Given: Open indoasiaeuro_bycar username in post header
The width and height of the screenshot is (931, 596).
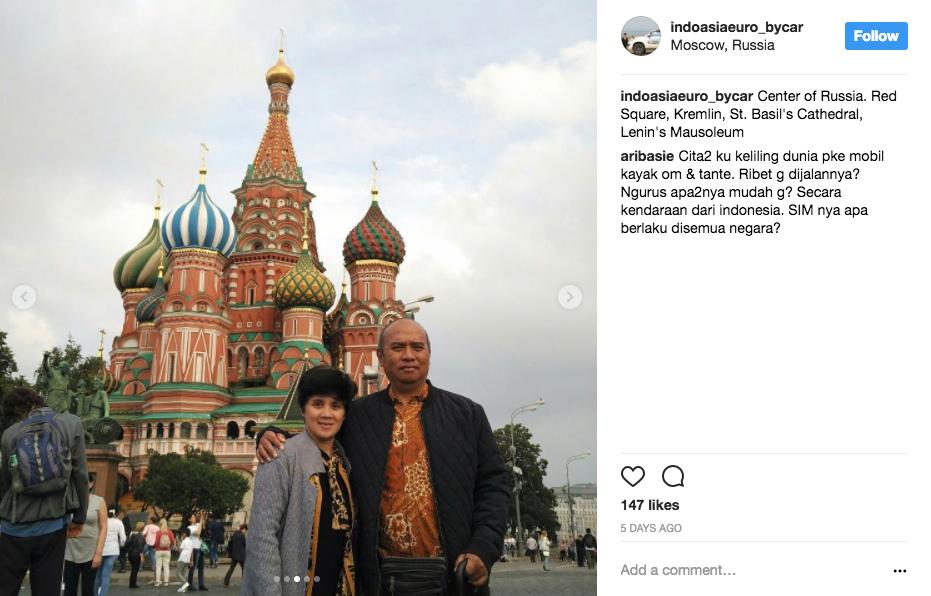Looking at the screenshot, I should [x=736, y=27].
